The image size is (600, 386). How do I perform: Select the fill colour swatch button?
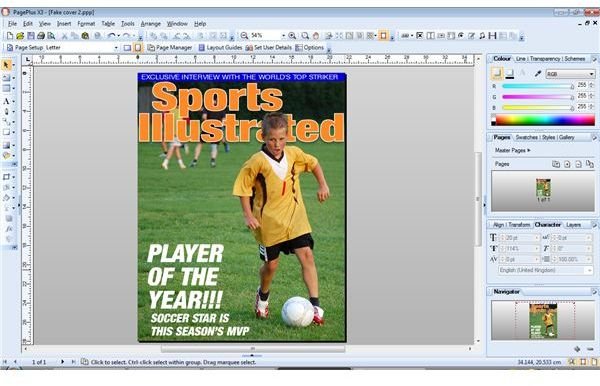497,73
